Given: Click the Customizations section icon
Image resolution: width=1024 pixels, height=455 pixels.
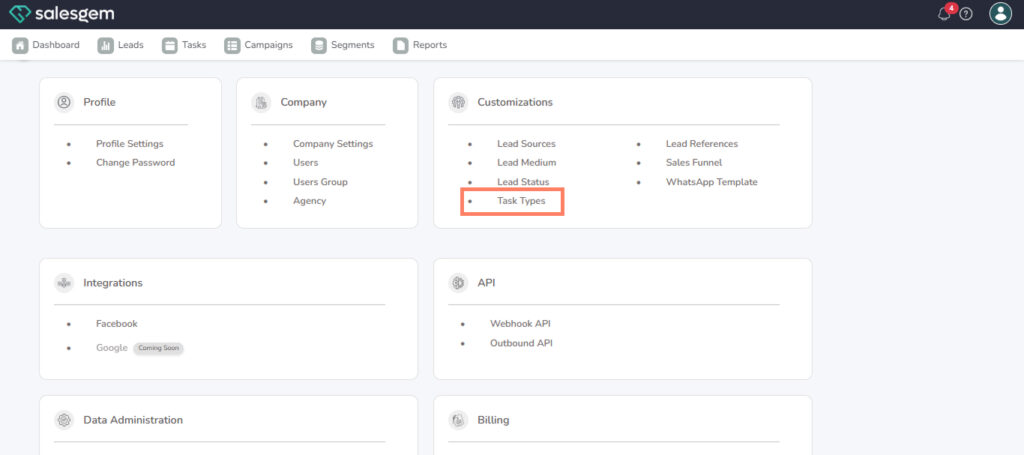Looking at the screenshot, I should coord(458,102).
